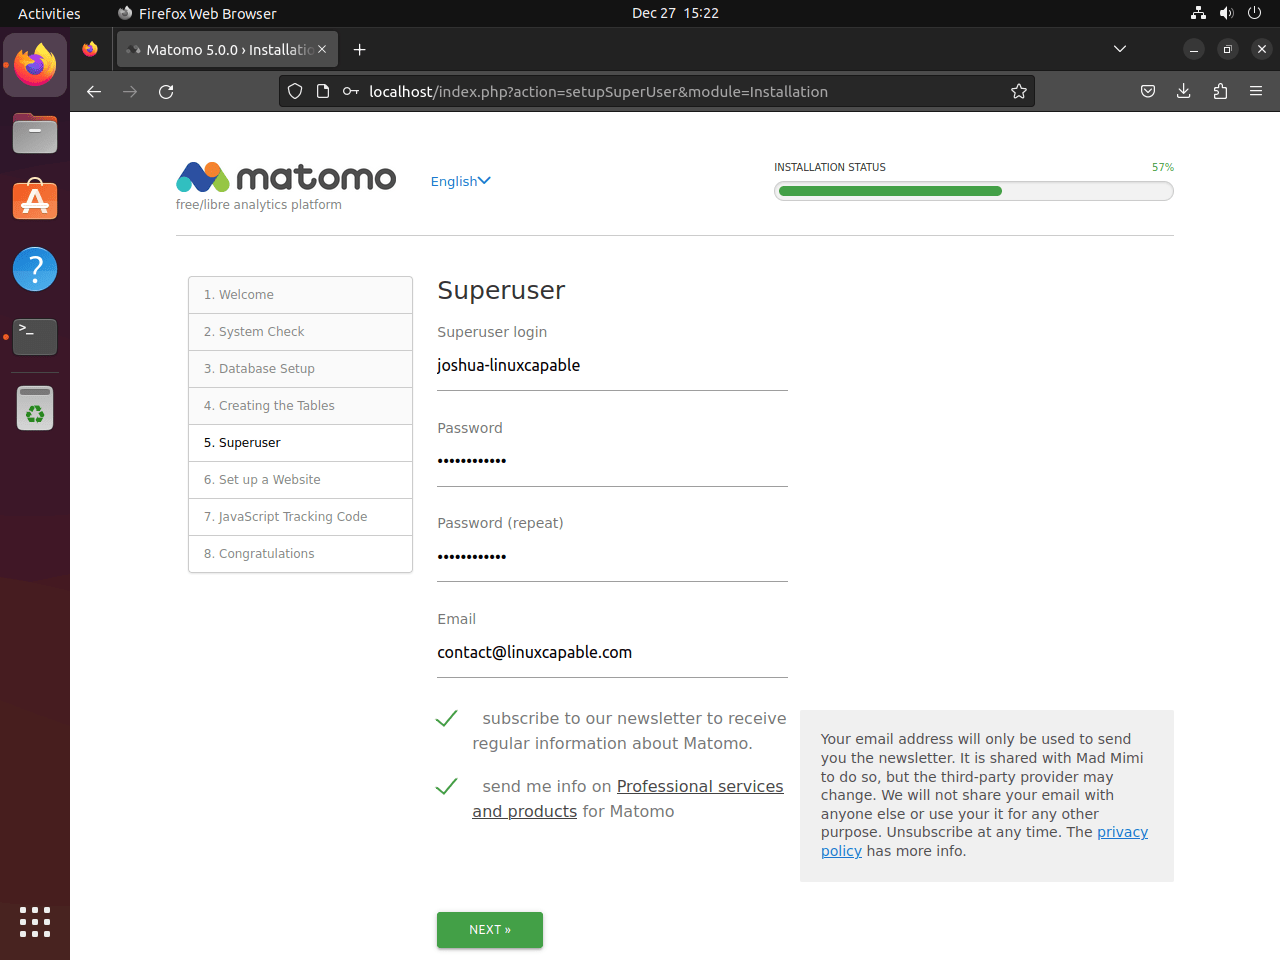Open the privacy policy link

coord(984,841)
